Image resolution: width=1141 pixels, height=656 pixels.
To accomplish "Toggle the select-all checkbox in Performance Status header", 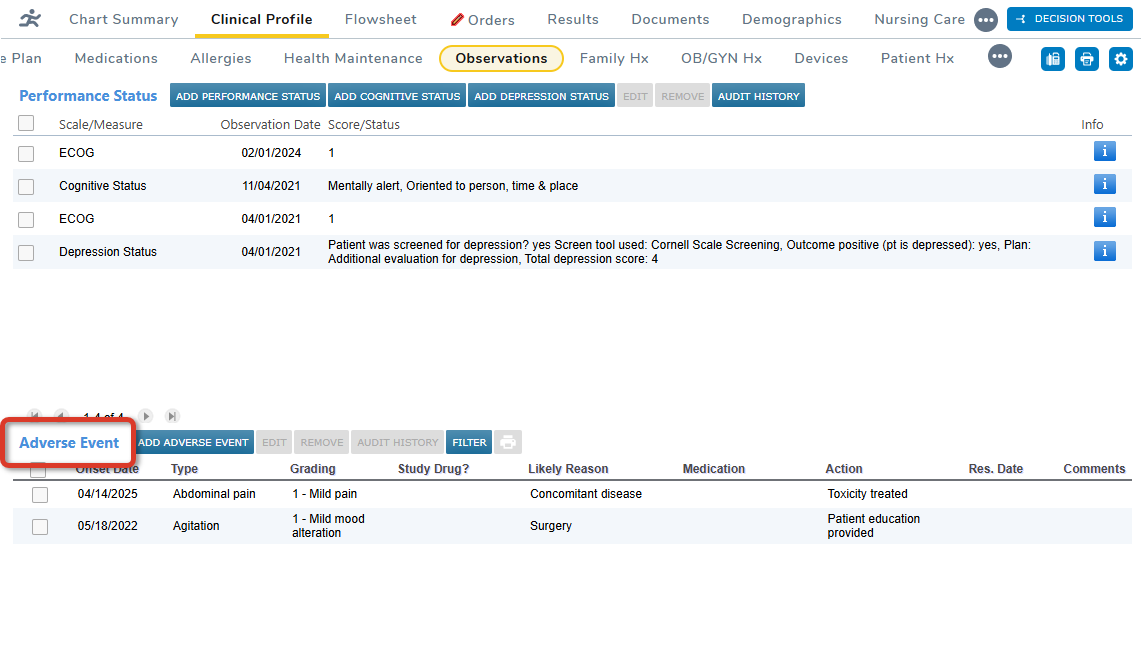I will point(26,123).
